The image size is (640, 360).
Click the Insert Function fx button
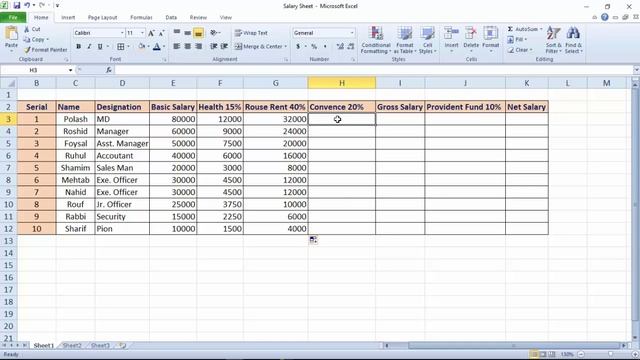tap(109, 70)
